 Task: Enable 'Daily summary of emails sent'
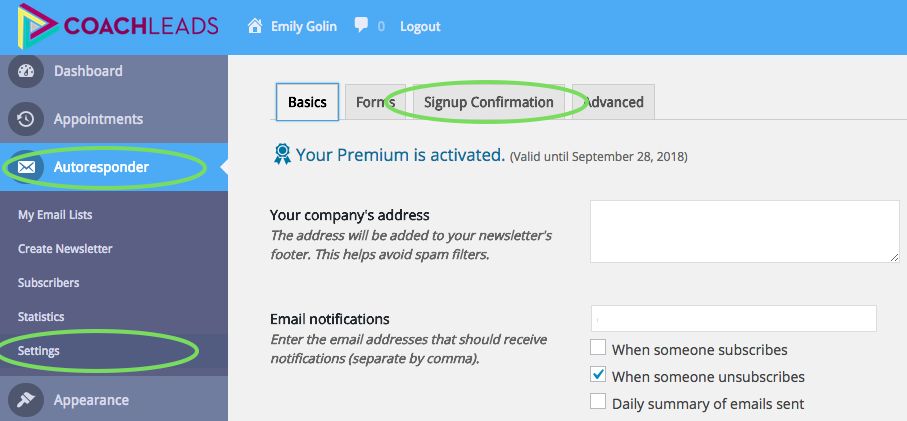coord(598,402)
